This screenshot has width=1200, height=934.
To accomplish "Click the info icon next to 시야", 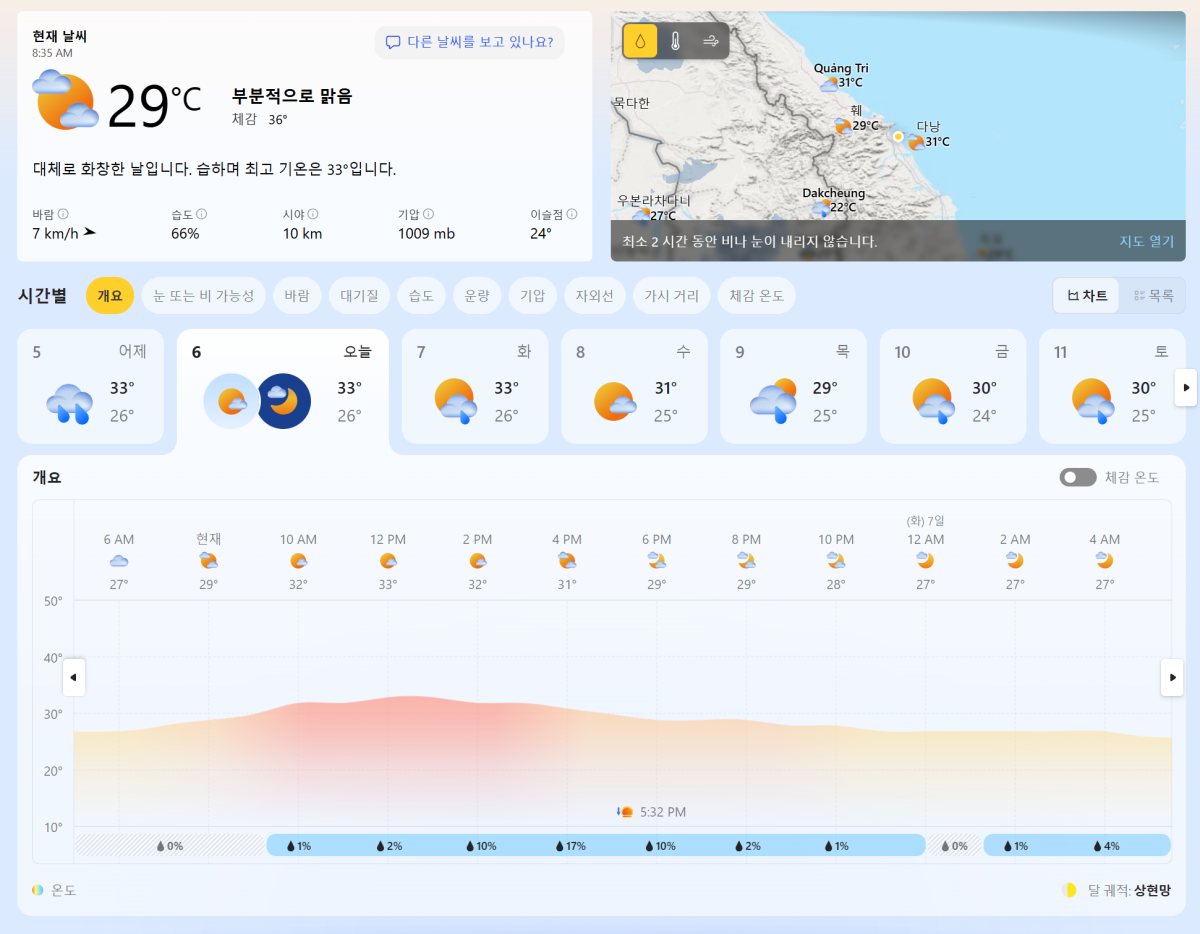I will click(x=313, y=214).
